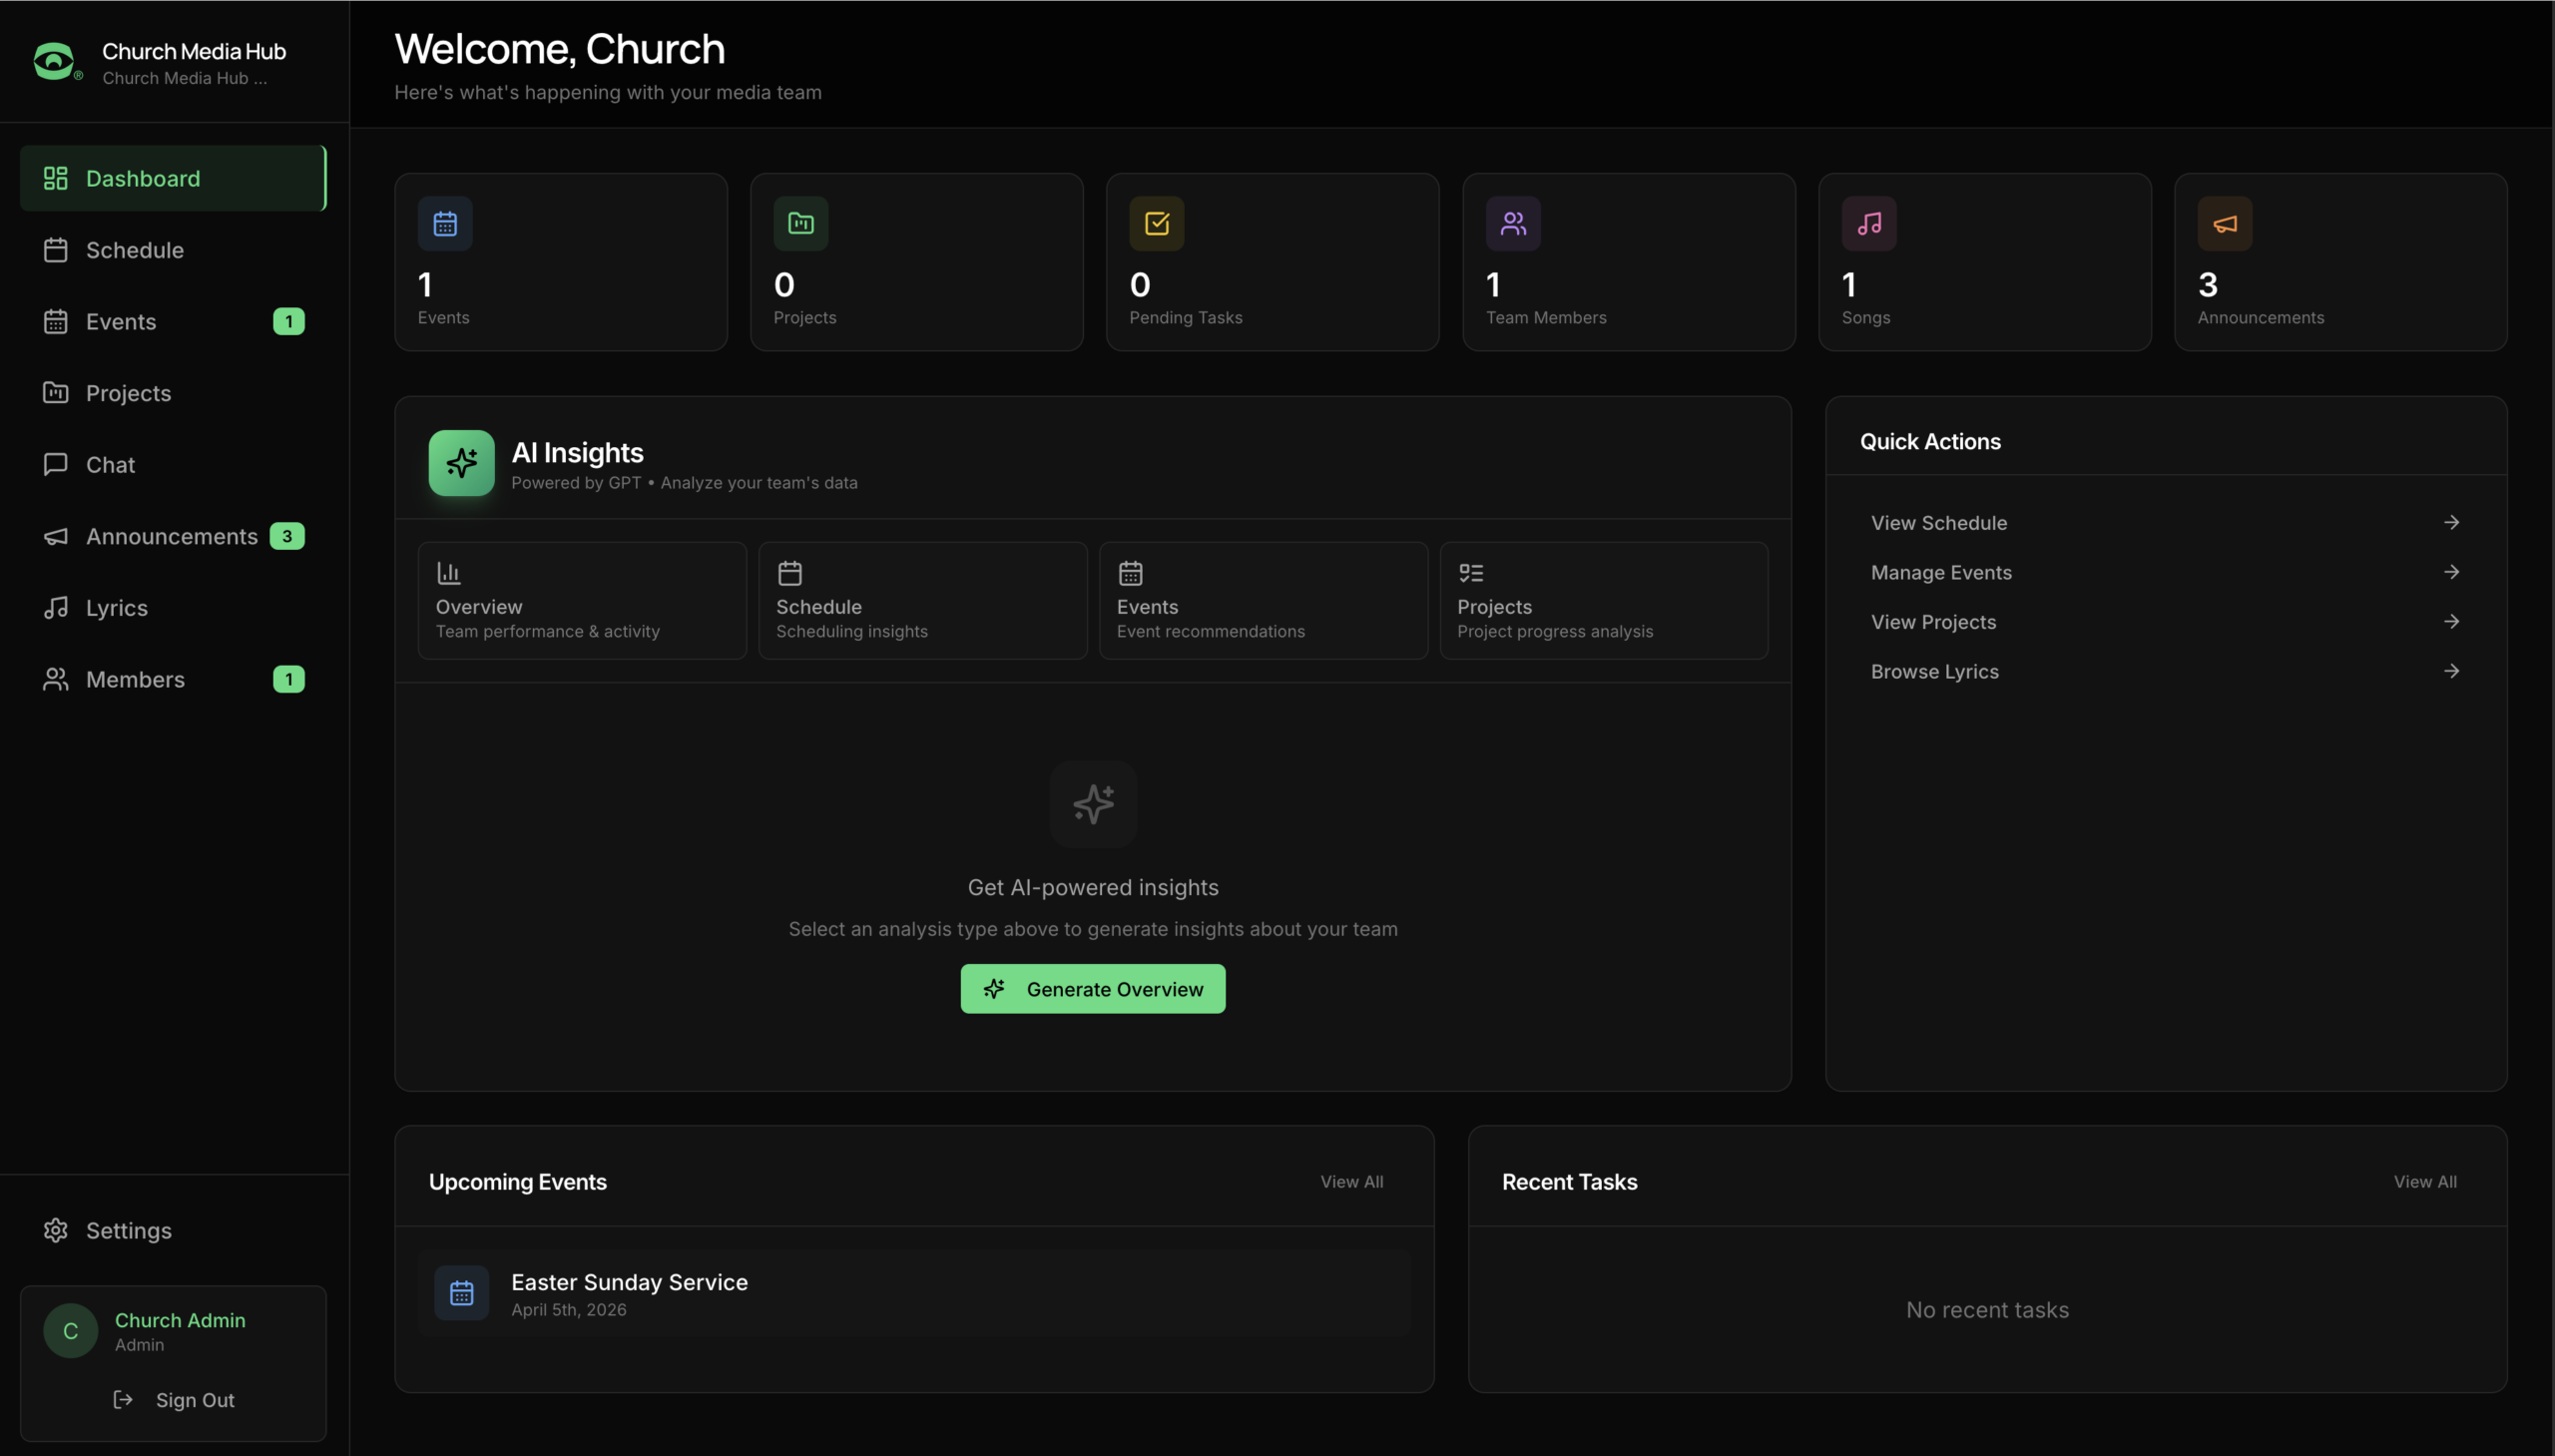Open Events from the sidebar
2555x1456 pixels.
tap(173, 321)
